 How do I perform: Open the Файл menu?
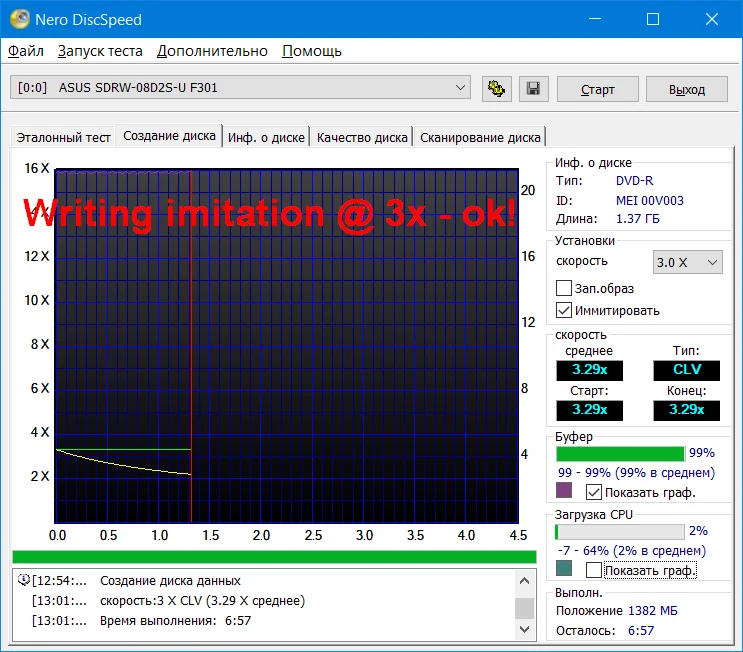tap(26, 51)
